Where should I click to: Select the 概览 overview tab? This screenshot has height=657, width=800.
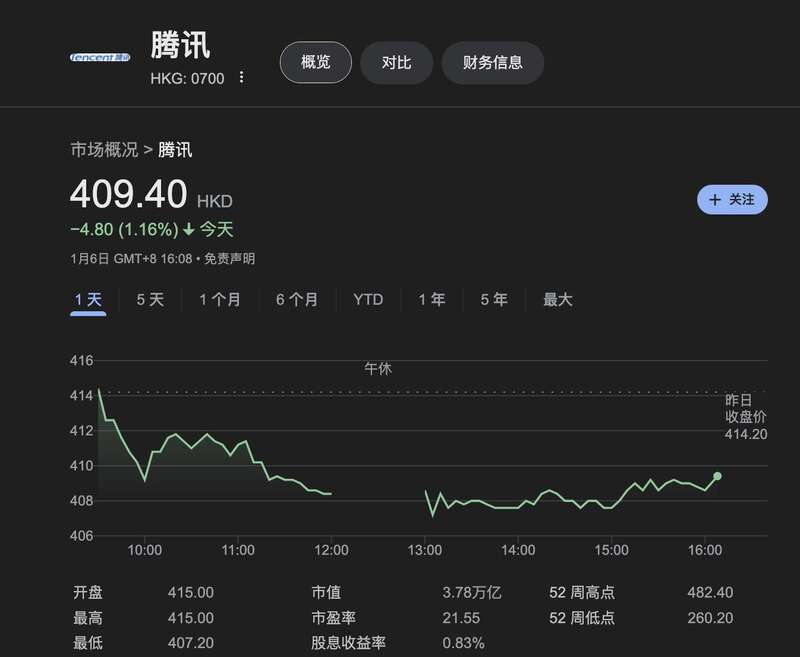point(316,62)
